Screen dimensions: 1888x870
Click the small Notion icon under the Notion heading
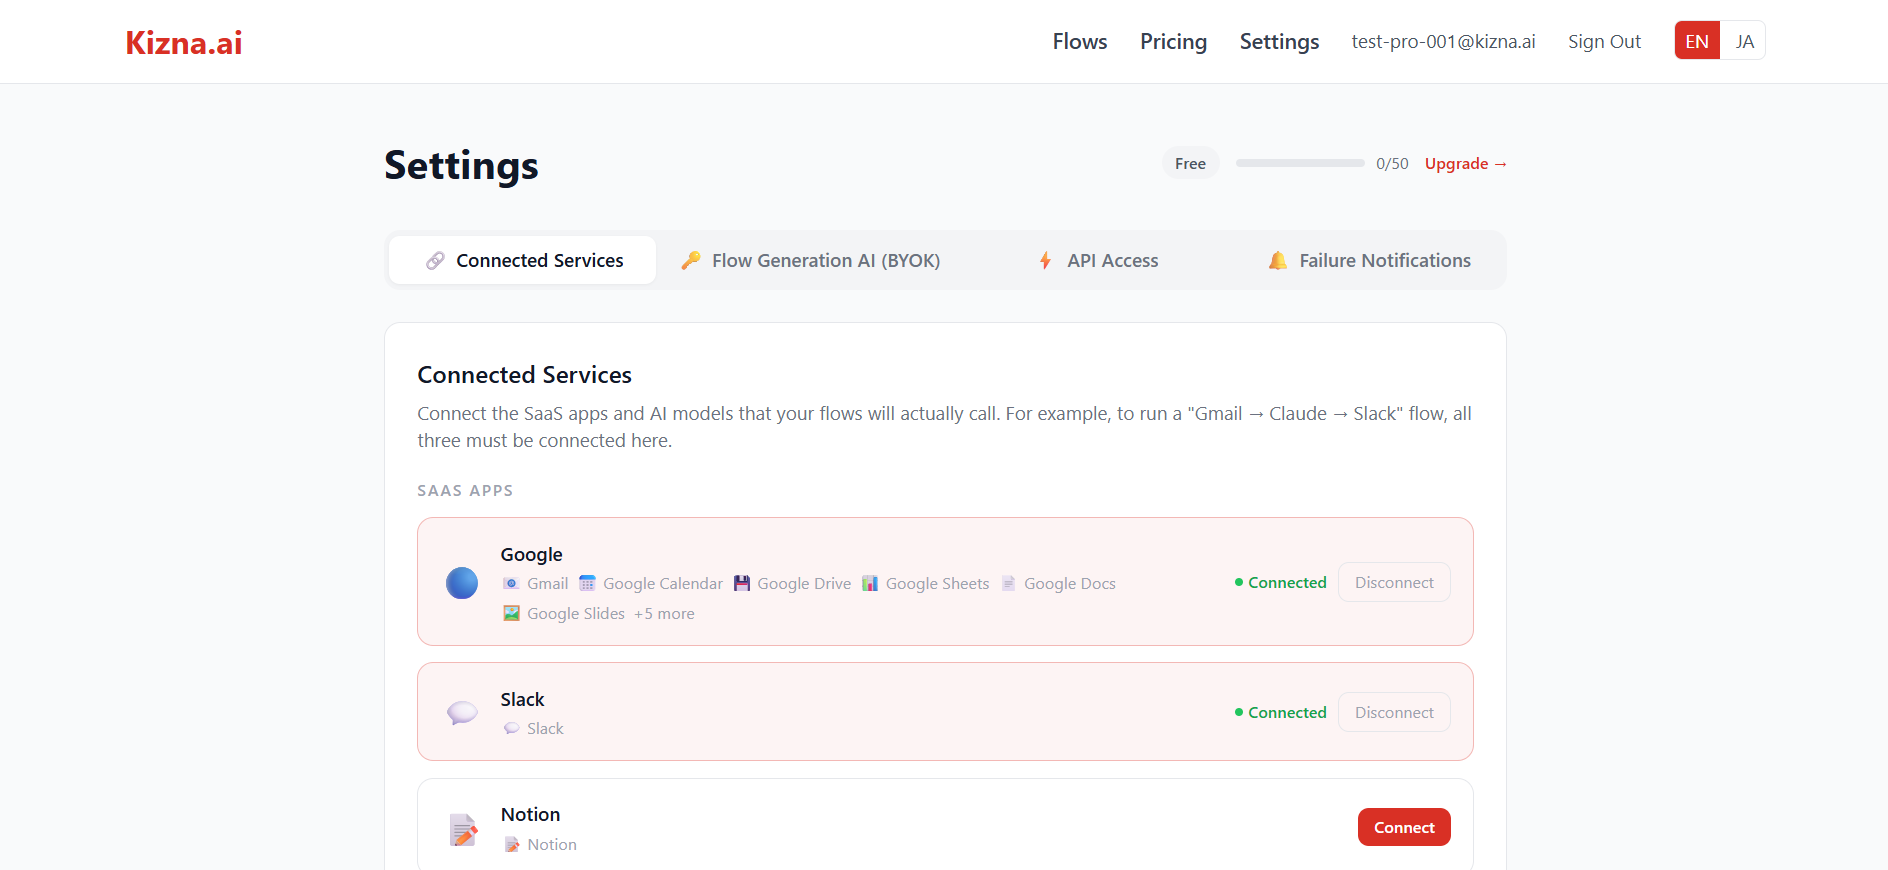(511, 844)
